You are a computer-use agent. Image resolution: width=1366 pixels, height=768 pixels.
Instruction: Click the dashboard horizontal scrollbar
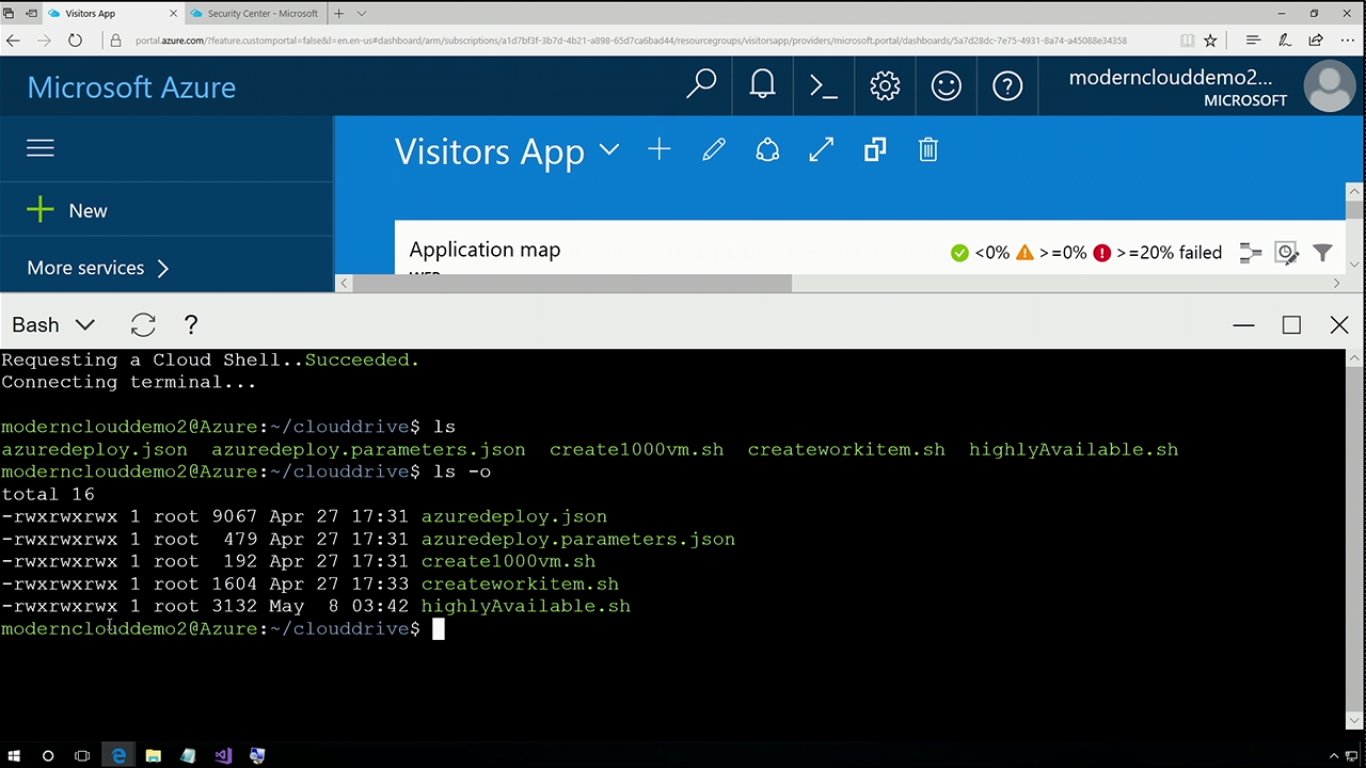[573, 283]
